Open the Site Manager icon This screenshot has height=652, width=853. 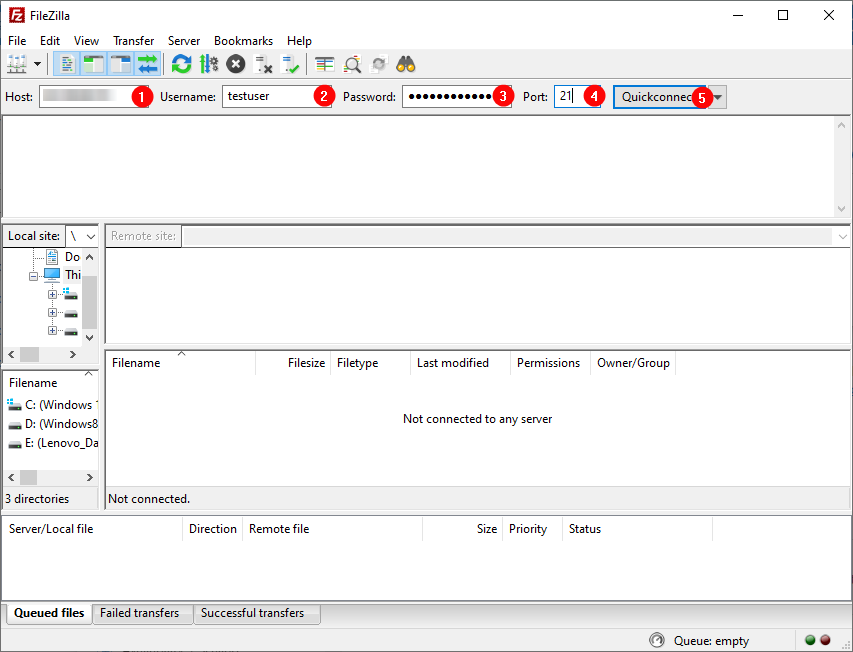coord(17,64)
